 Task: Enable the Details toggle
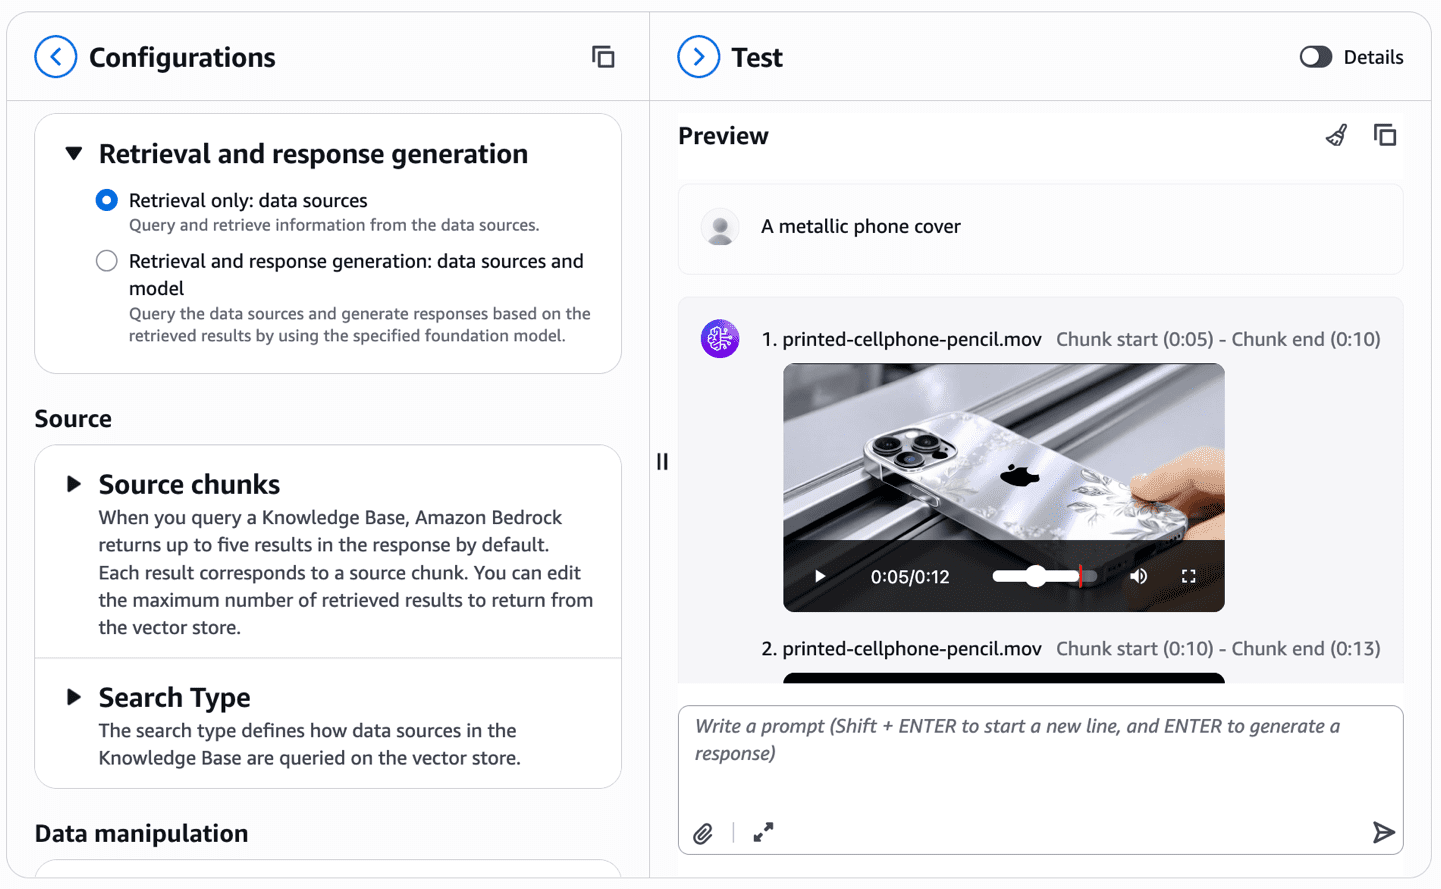(1316, 57)
